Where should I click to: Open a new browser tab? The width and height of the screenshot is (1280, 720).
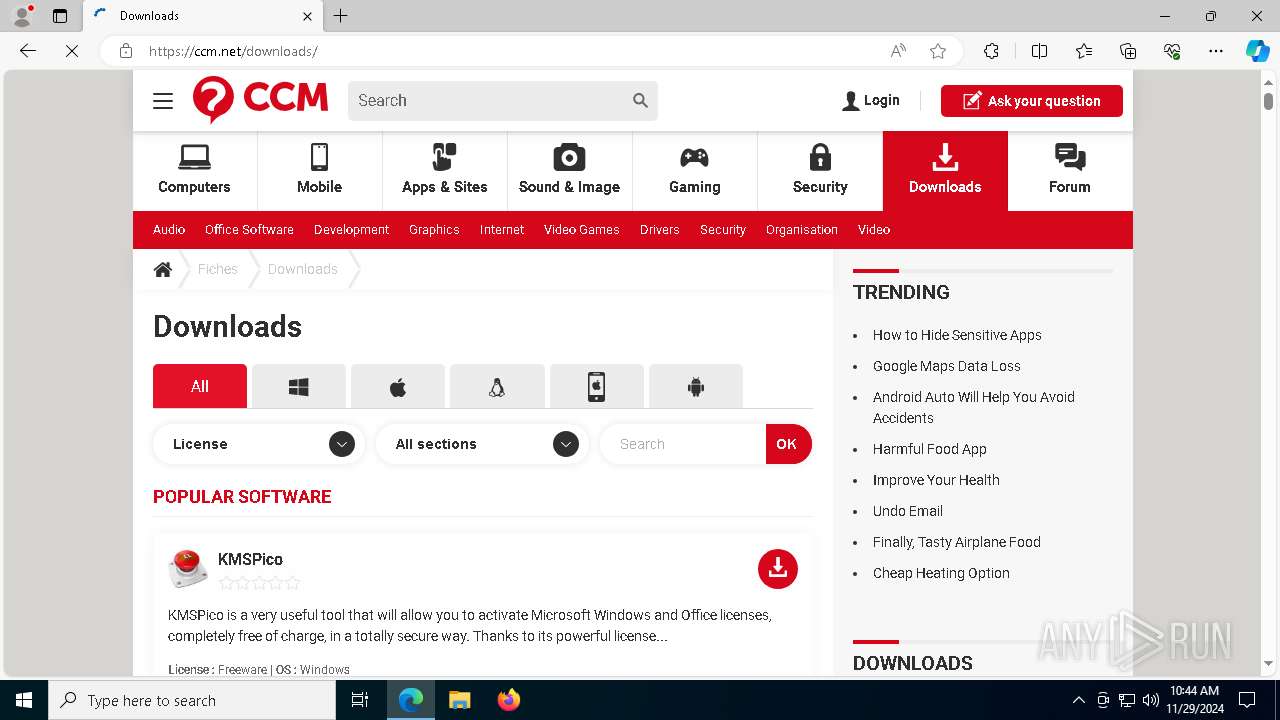(x=340, y=16)
